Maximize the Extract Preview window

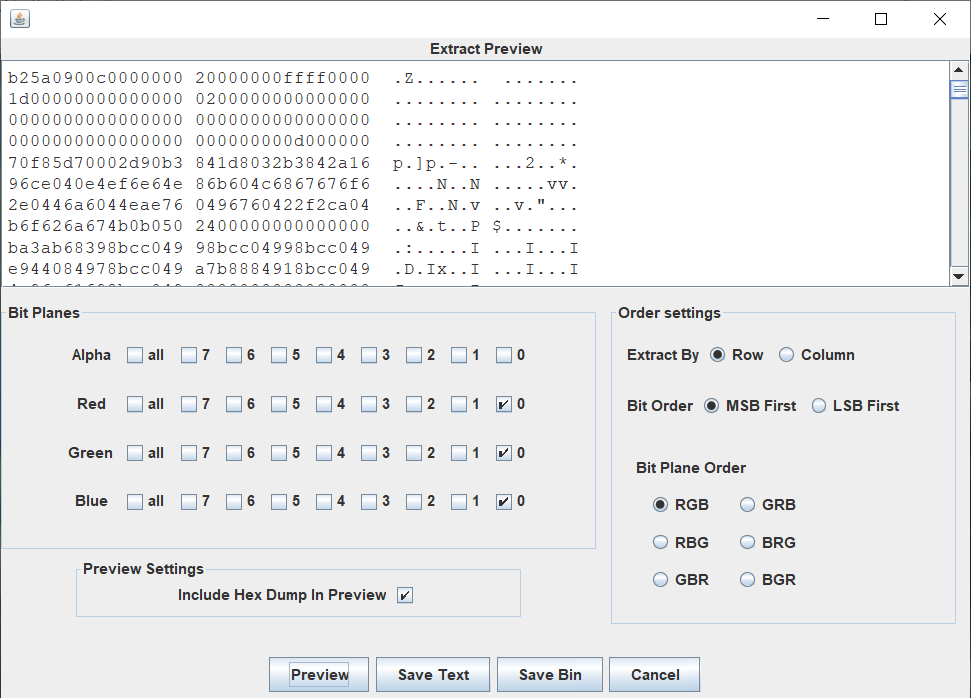881,19
